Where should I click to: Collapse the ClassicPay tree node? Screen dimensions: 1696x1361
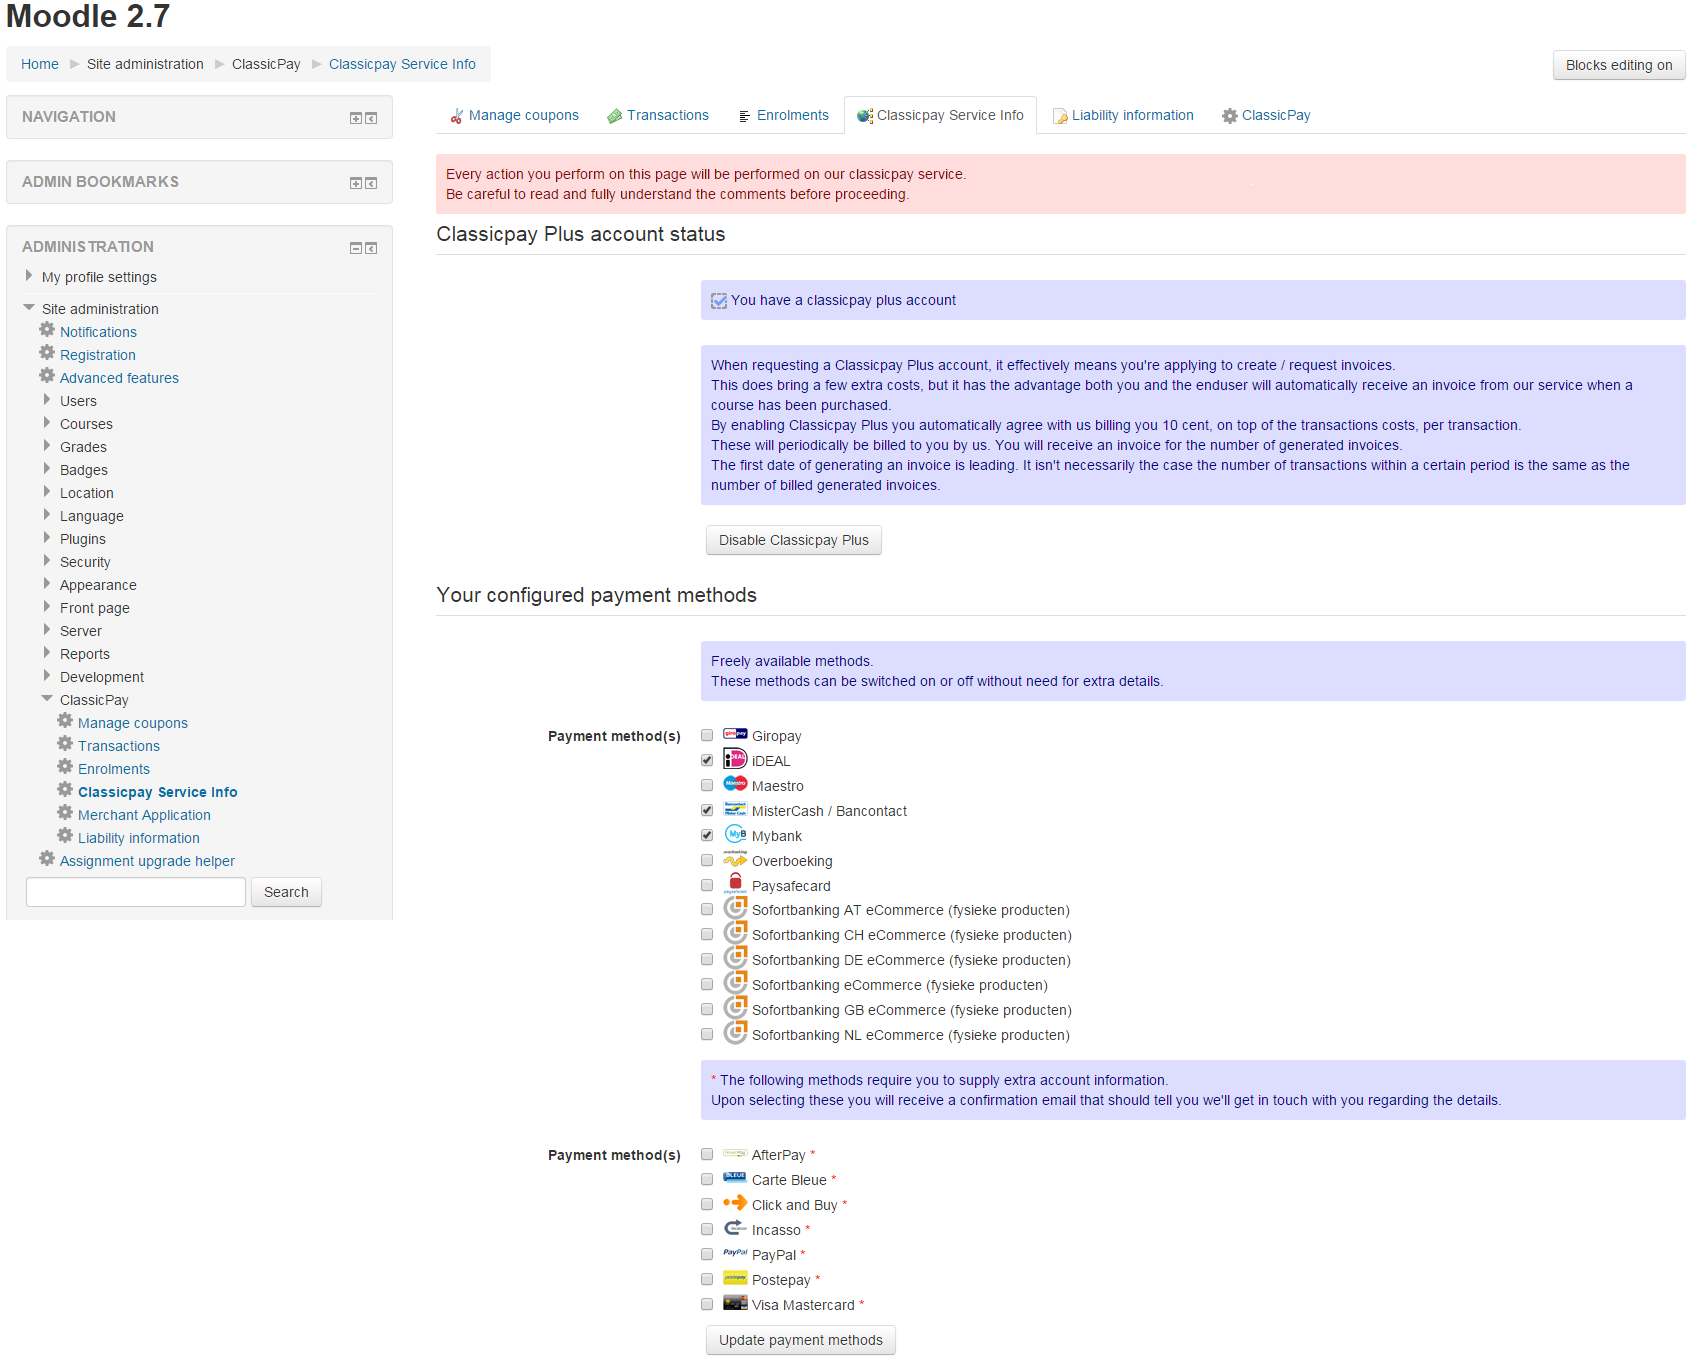(x=47, y=699)
